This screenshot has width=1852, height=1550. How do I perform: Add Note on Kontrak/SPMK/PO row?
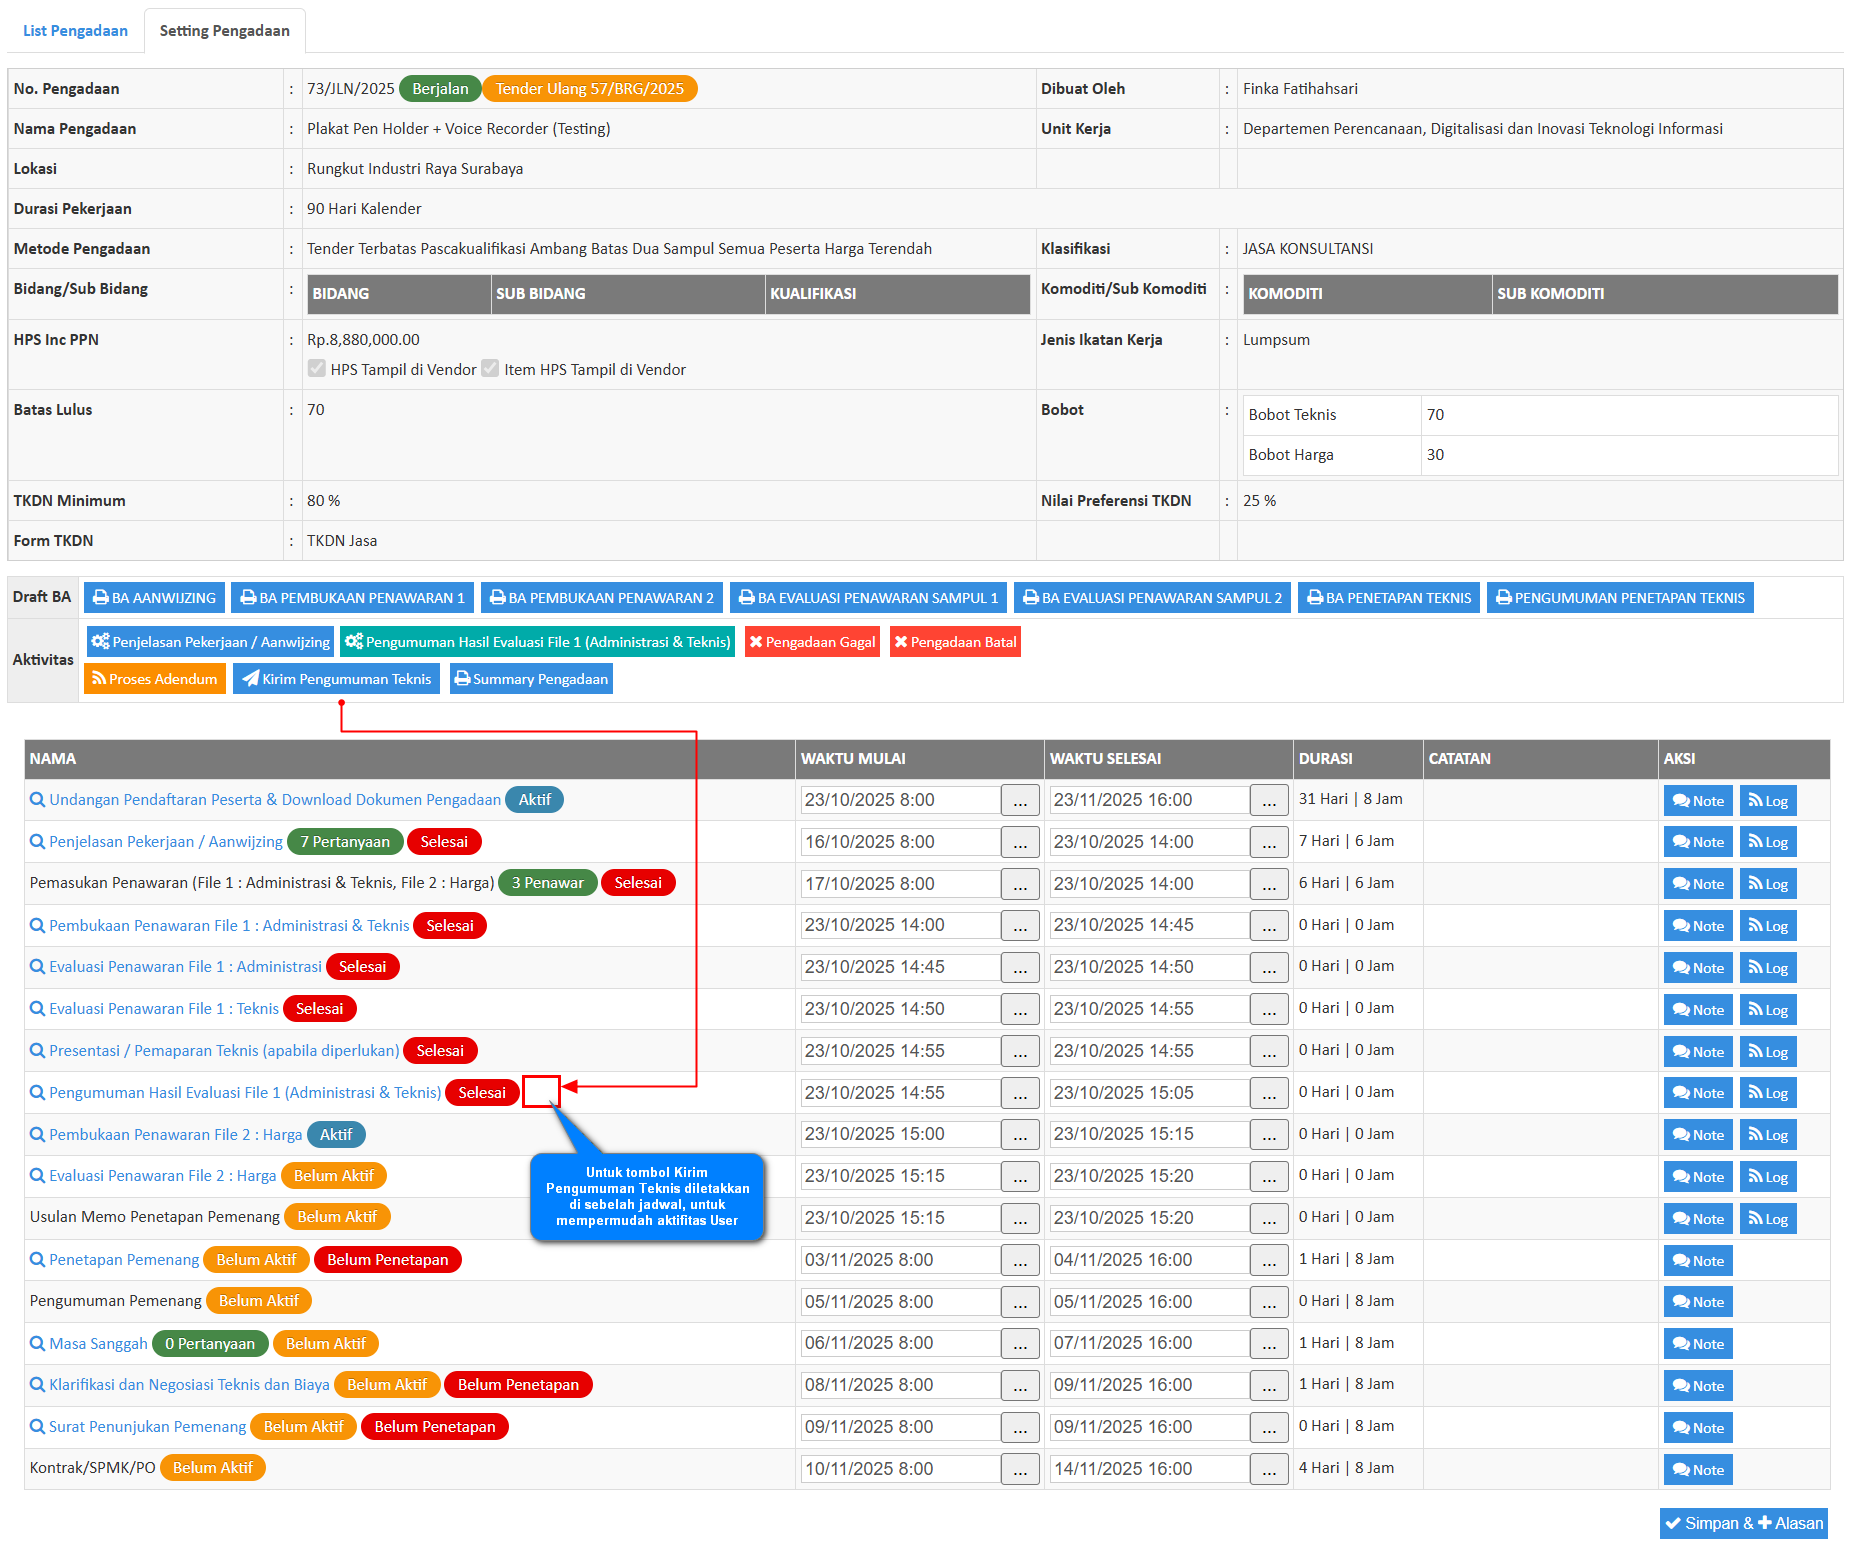1697,1469
